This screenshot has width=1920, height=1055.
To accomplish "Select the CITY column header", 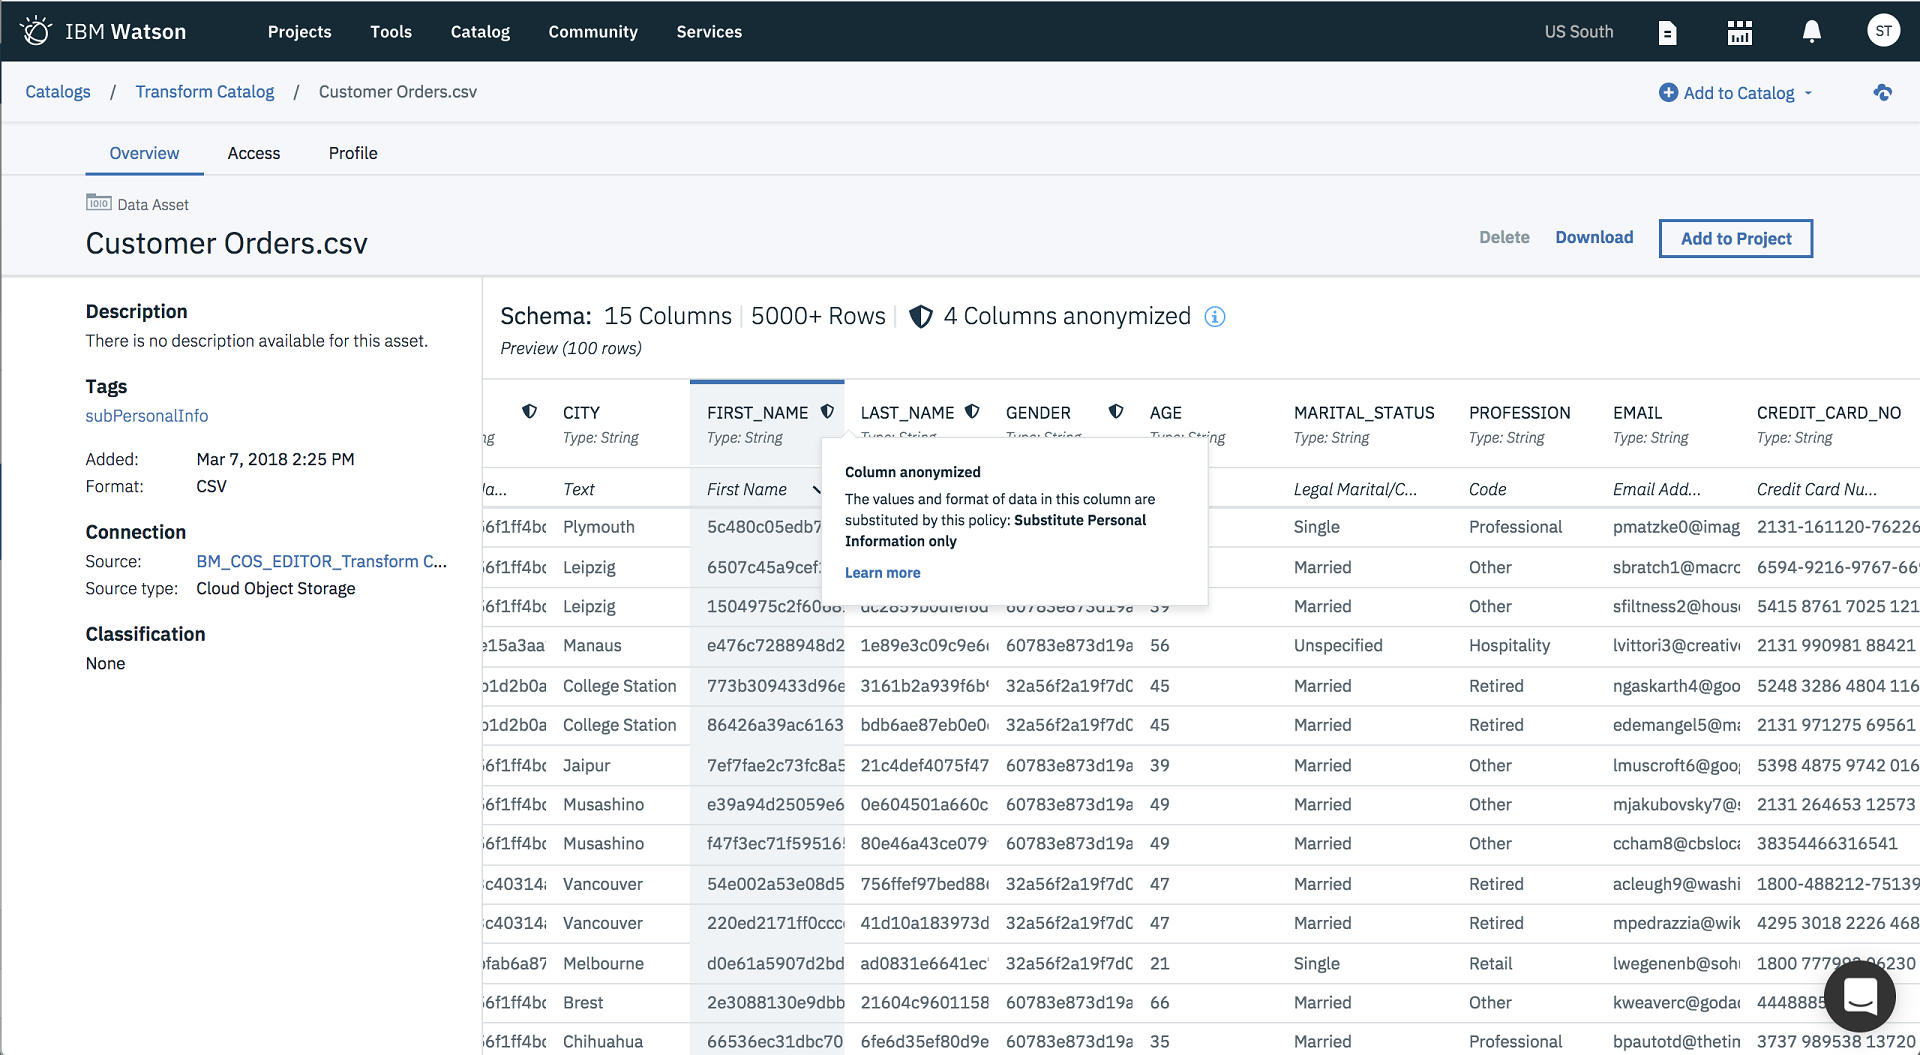I will point(581,412).
